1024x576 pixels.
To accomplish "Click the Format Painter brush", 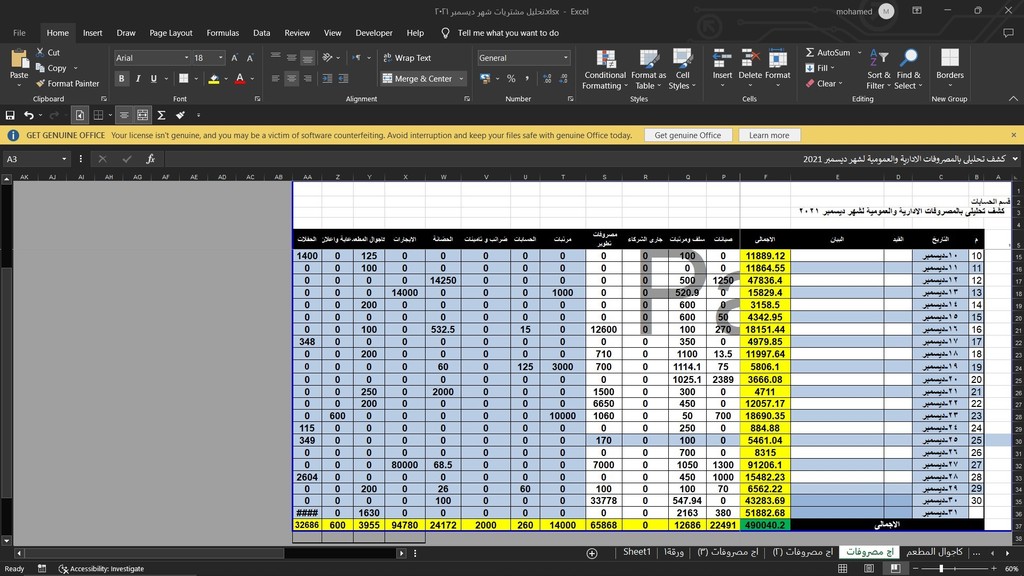I will tap(40, 84).
